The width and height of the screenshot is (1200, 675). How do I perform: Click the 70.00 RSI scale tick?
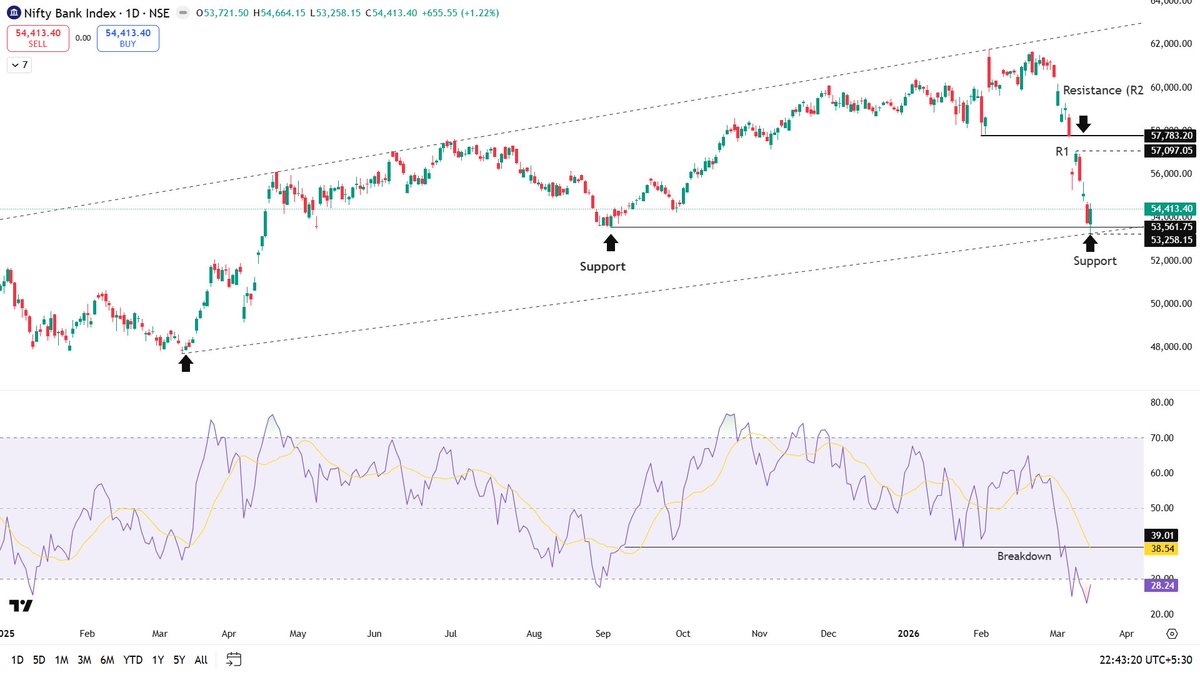[1162, 437]
